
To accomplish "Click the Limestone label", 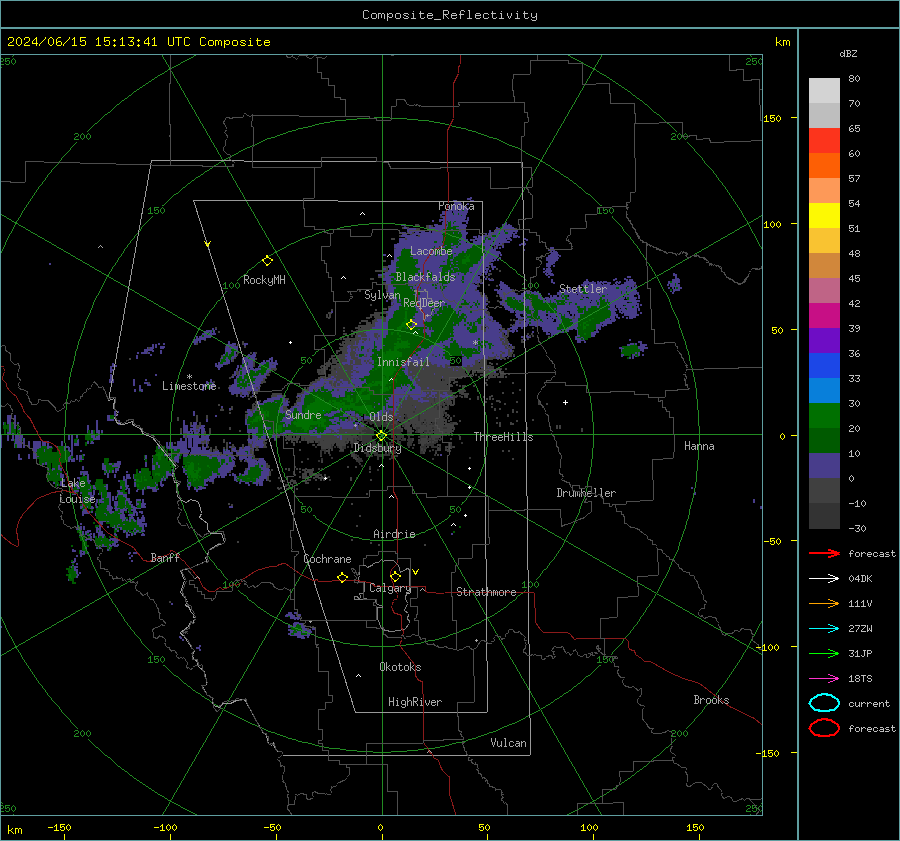I will [189, 386].
